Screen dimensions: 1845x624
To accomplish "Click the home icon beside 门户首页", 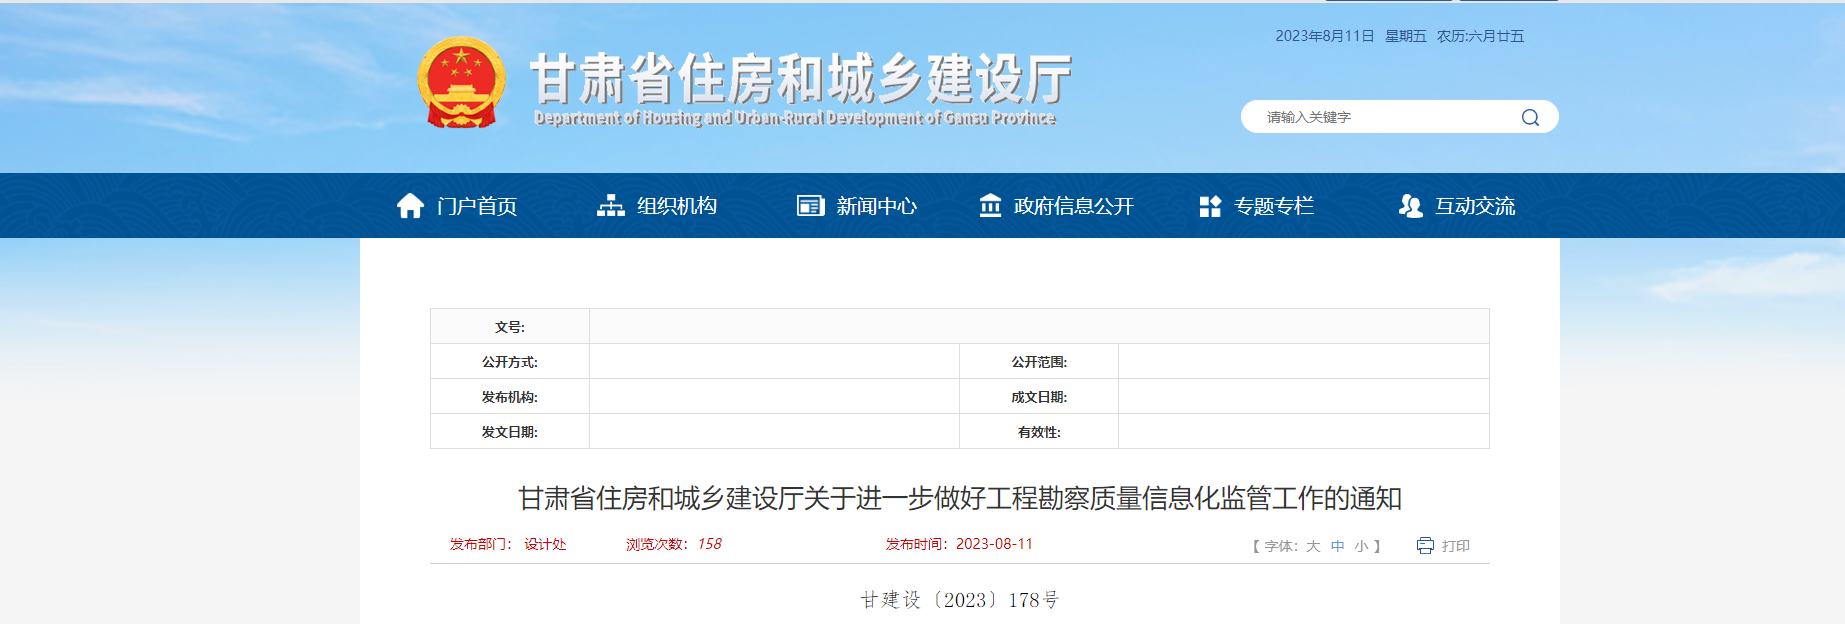I will 410,206.
